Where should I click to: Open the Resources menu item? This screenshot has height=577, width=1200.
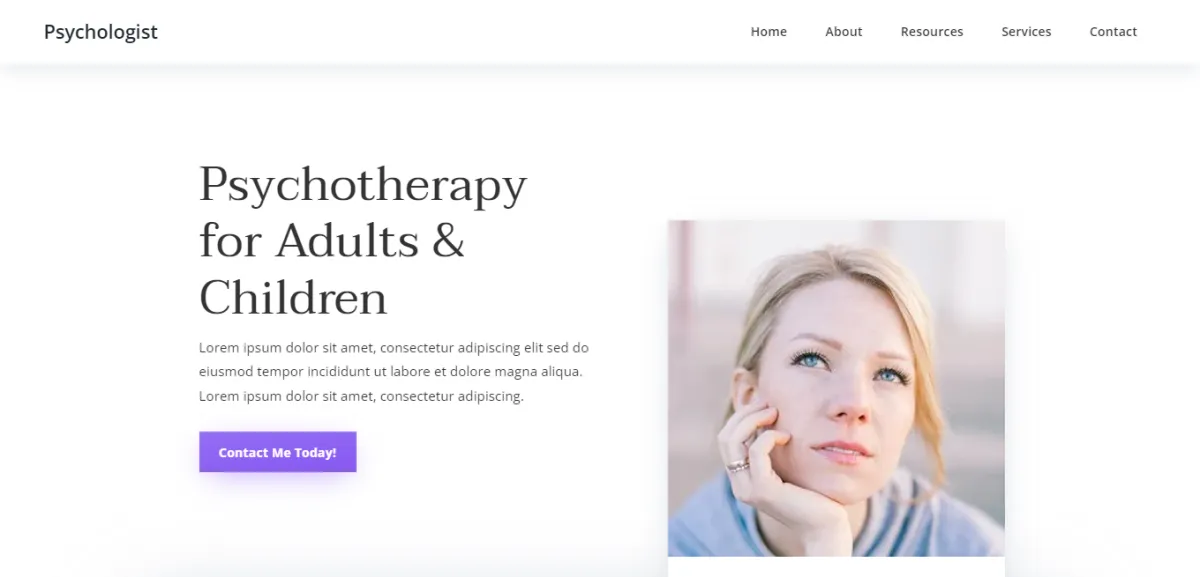(x=931, y=31)
